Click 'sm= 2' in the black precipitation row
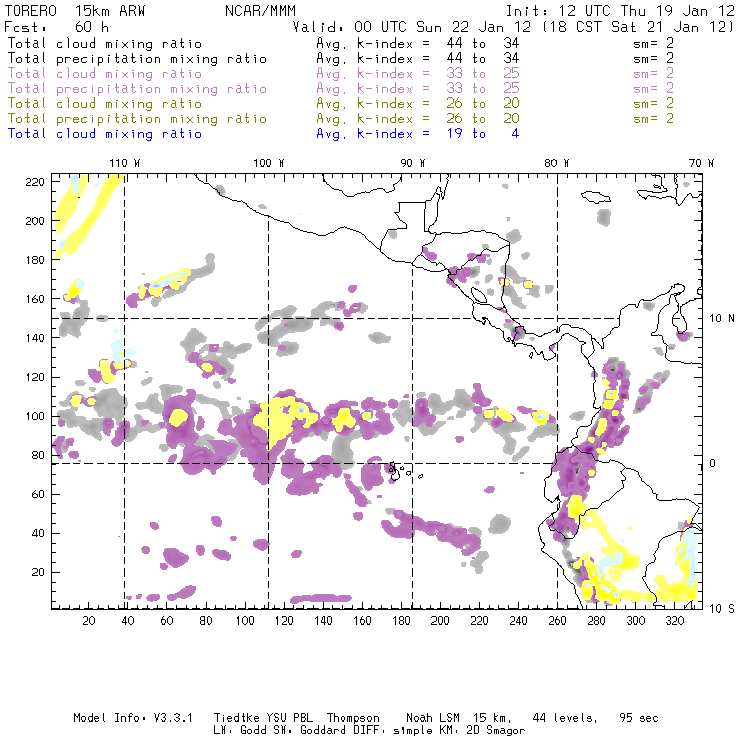 click(x=653, y=59)
